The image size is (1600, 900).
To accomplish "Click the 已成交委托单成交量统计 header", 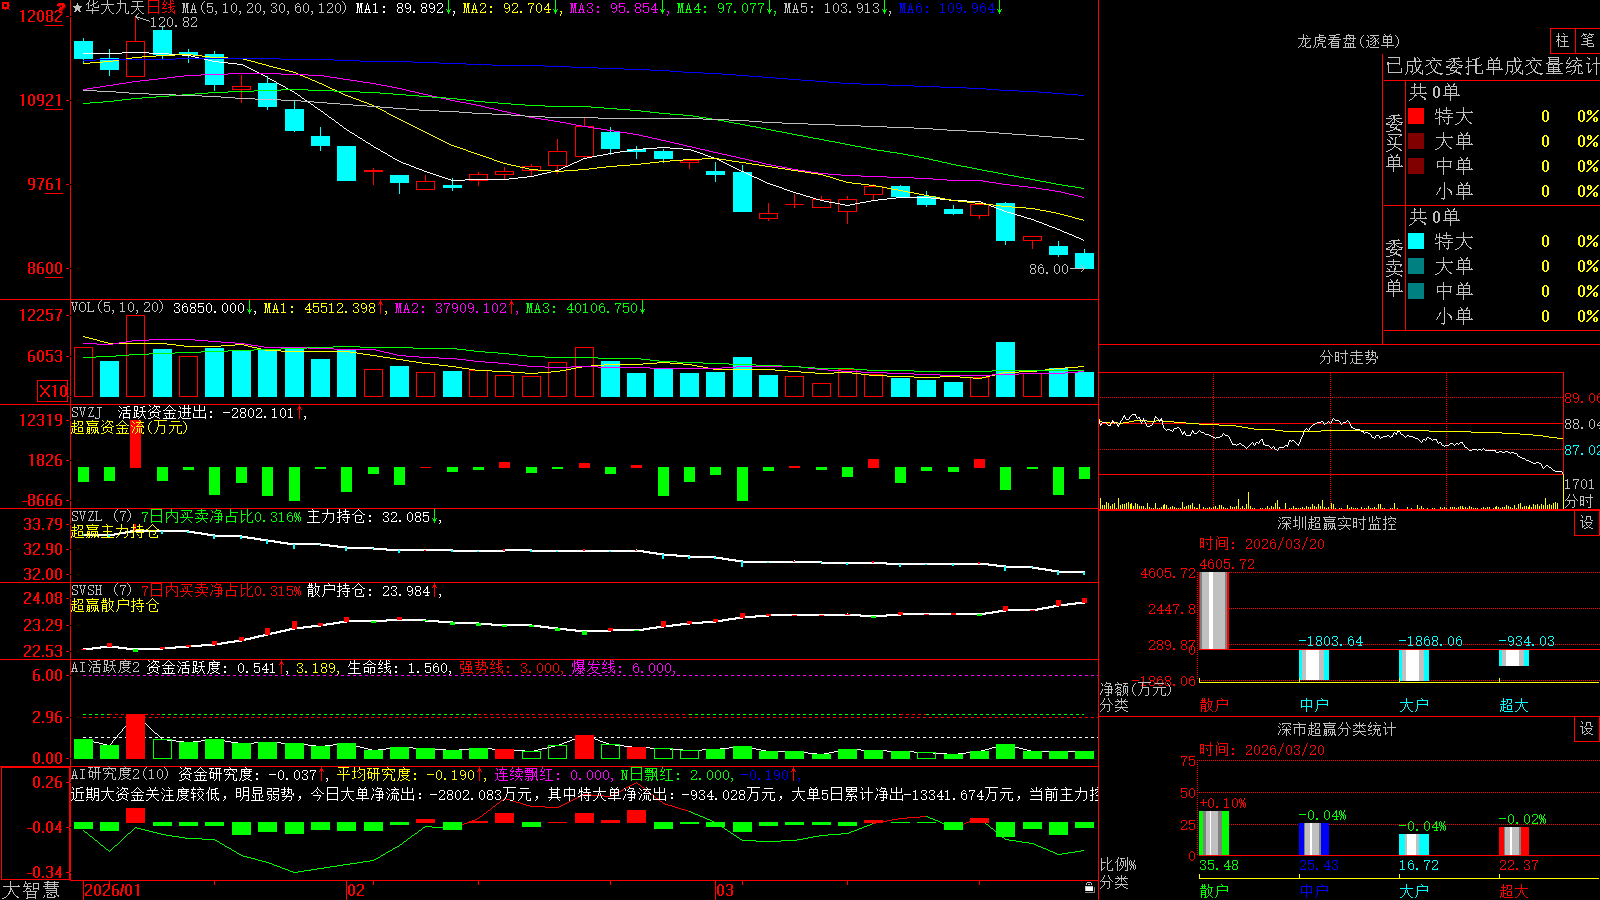I will (x=1492, y=66).
